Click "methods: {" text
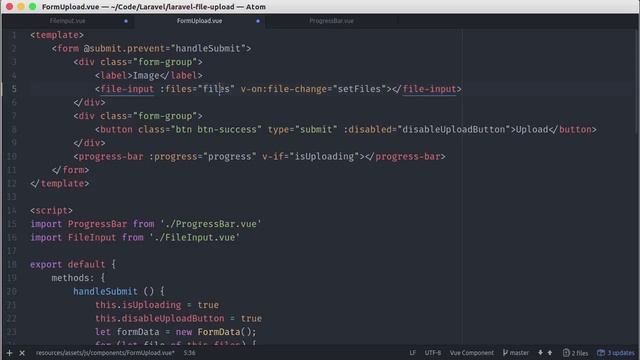The height and width of the screenshot is (360, 640). click(x=78, y=278)
